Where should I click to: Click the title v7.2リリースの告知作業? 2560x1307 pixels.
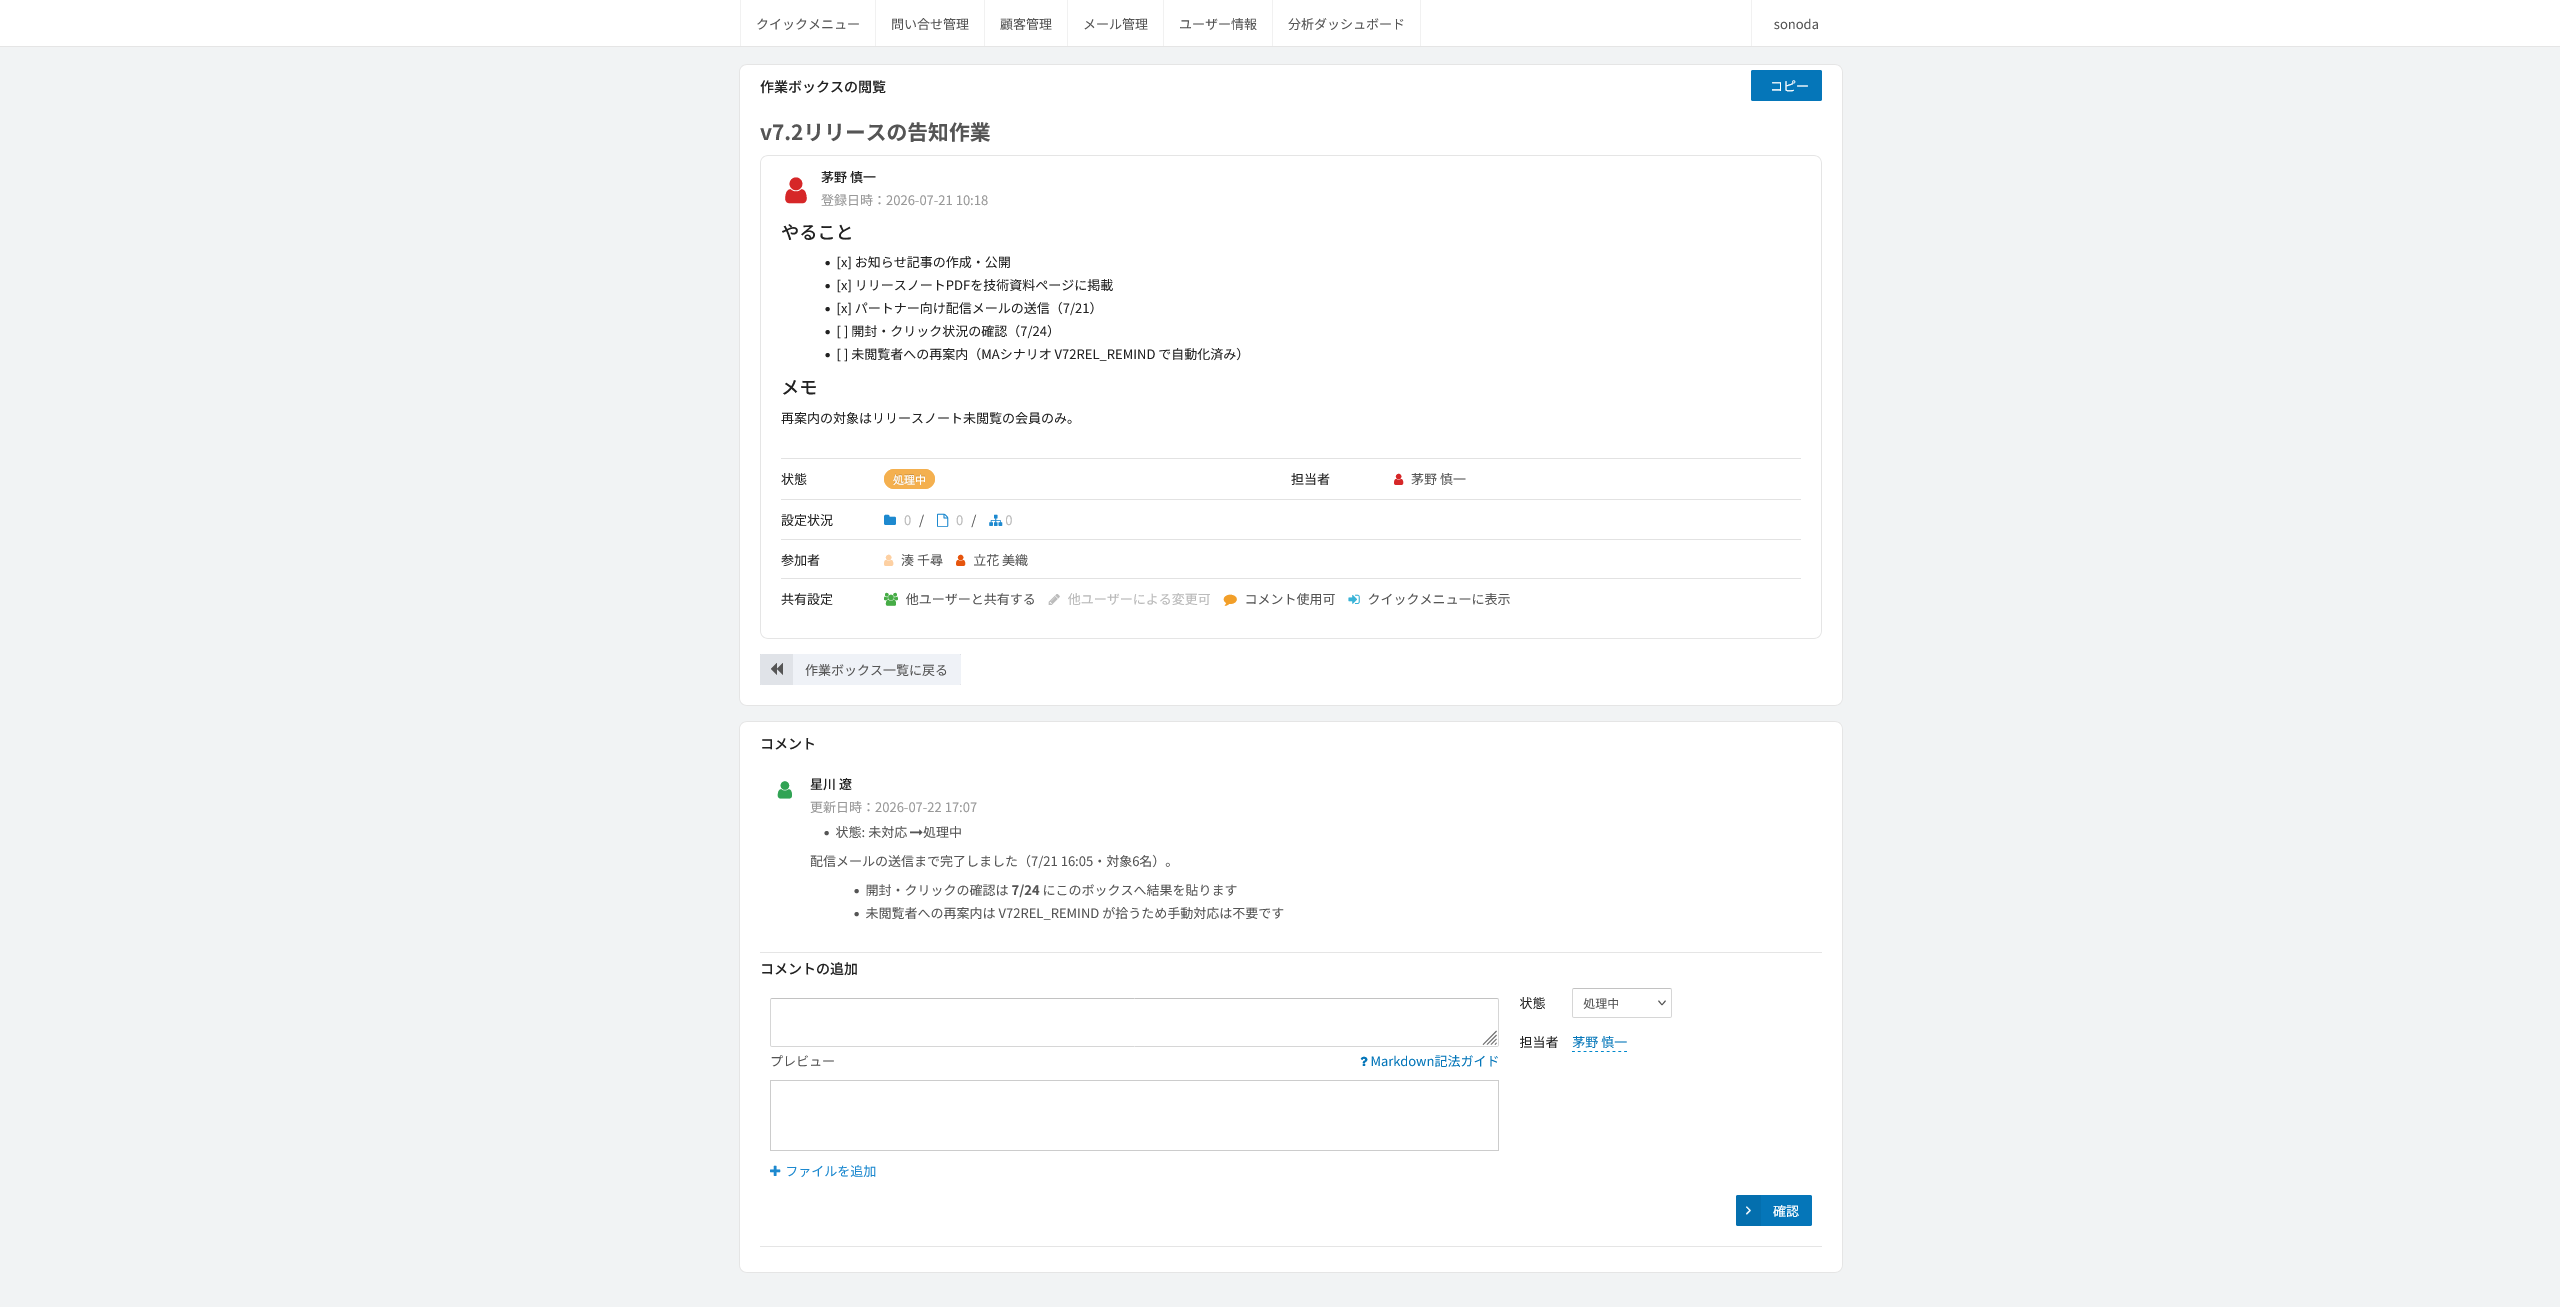point(875,132)
